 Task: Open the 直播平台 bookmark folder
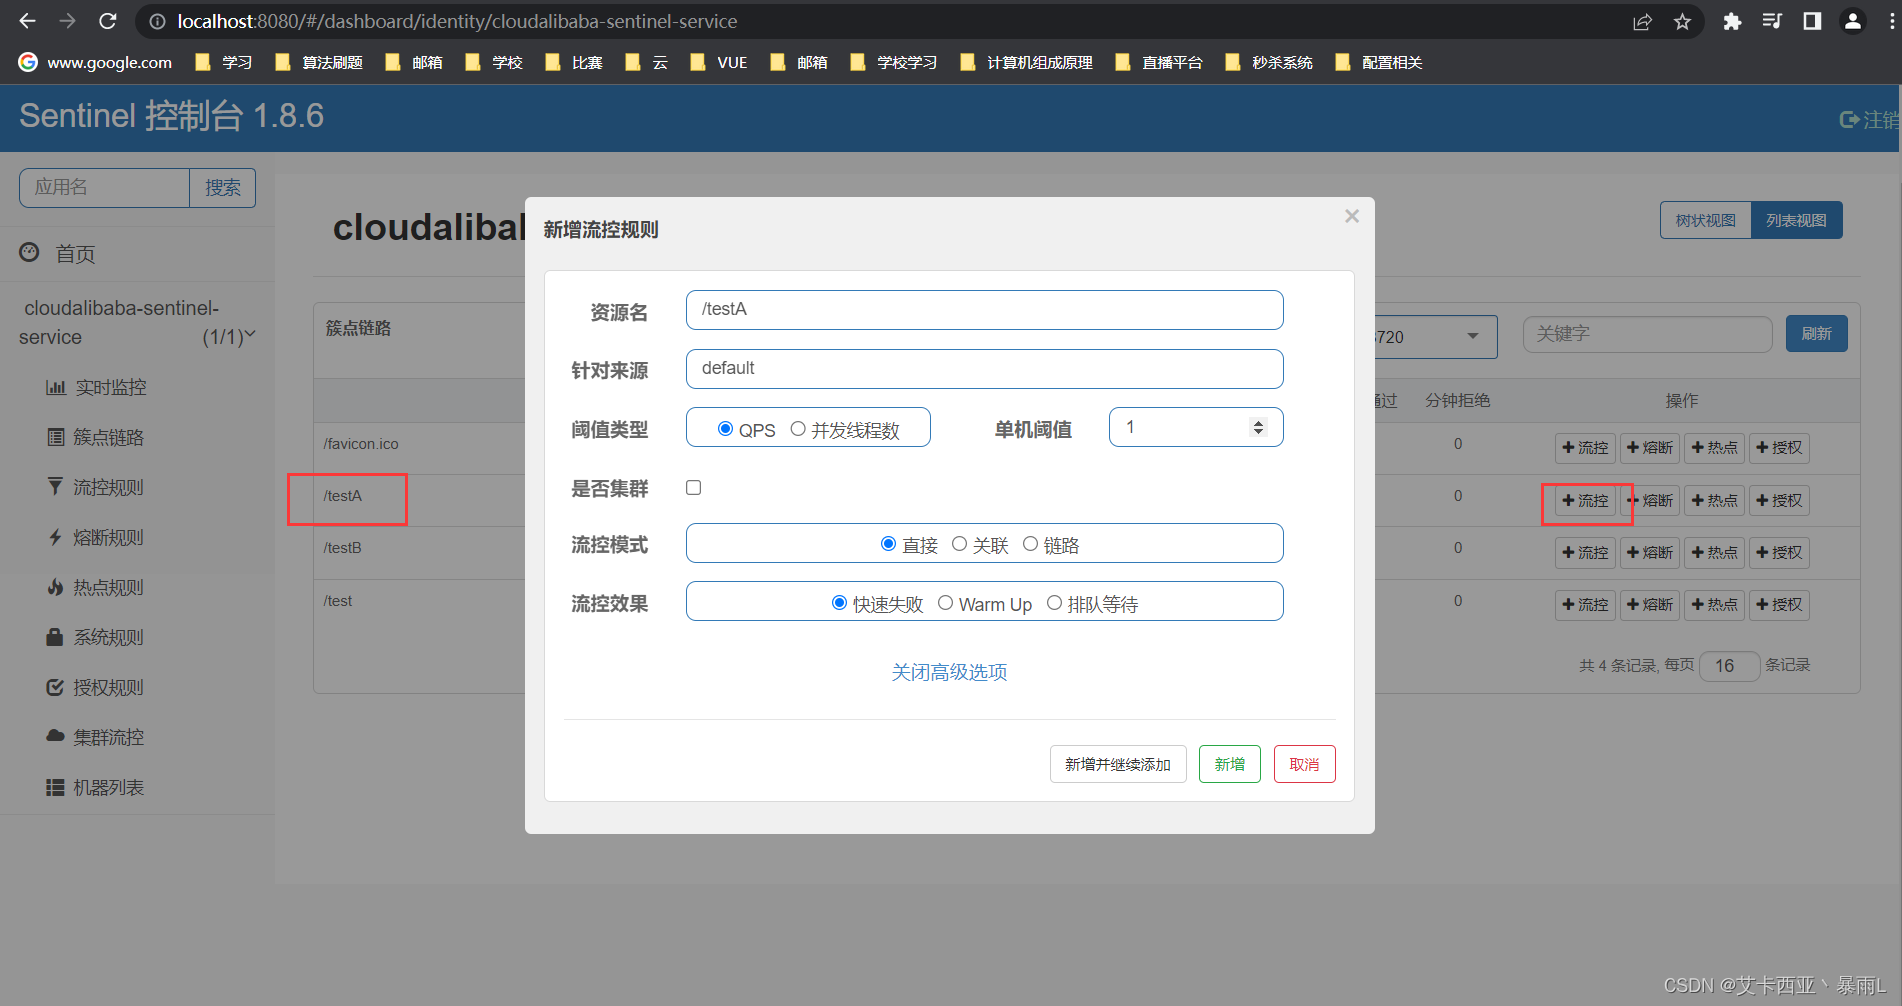(x=1160, y=62)
